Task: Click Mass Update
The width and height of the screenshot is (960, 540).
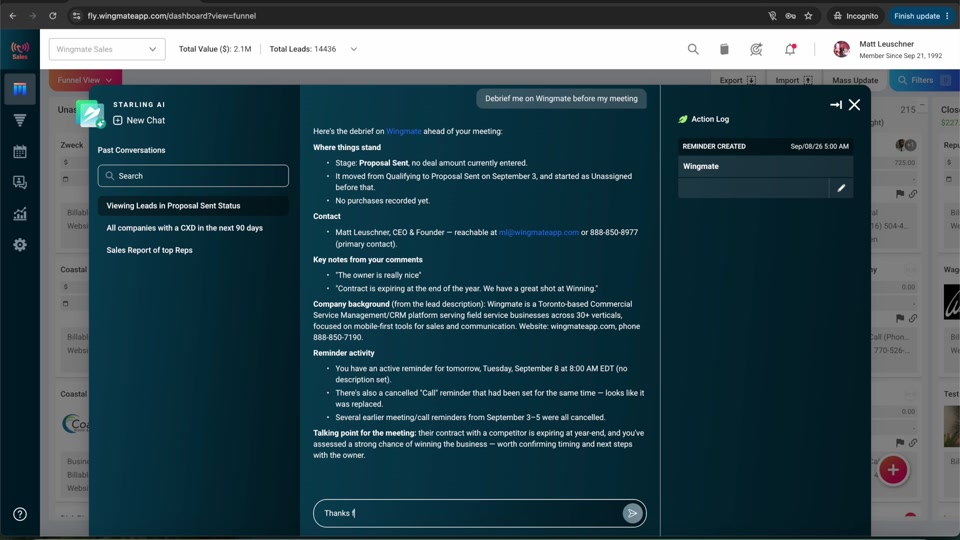Action: coord(855,80)
